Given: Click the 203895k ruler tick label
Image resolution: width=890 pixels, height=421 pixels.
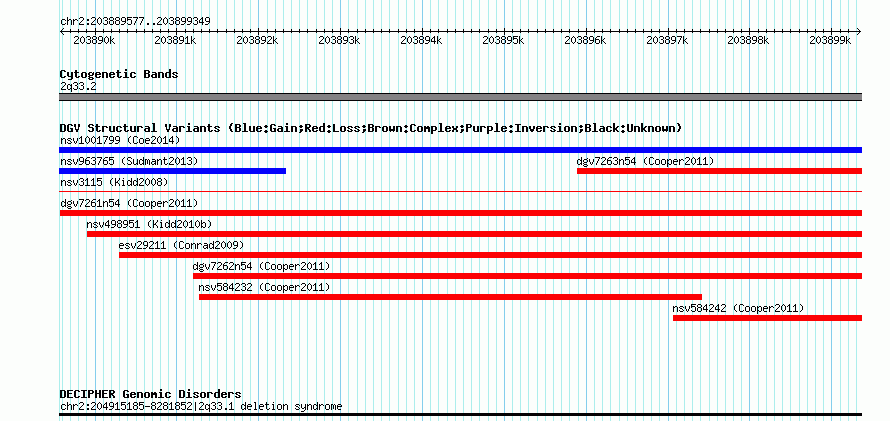Looking at the screenshot, I should tap(503, 41).
